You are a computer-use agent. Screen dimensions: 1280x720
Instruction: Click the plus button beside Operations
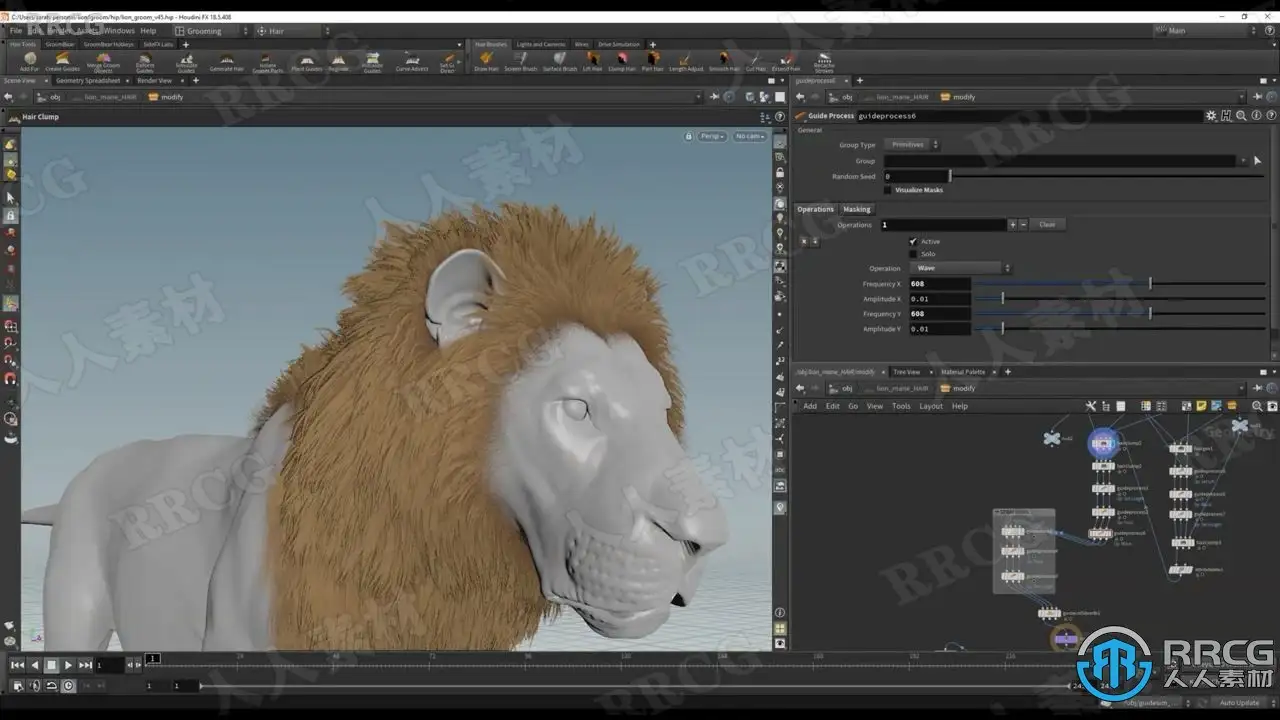point(1012,225)
